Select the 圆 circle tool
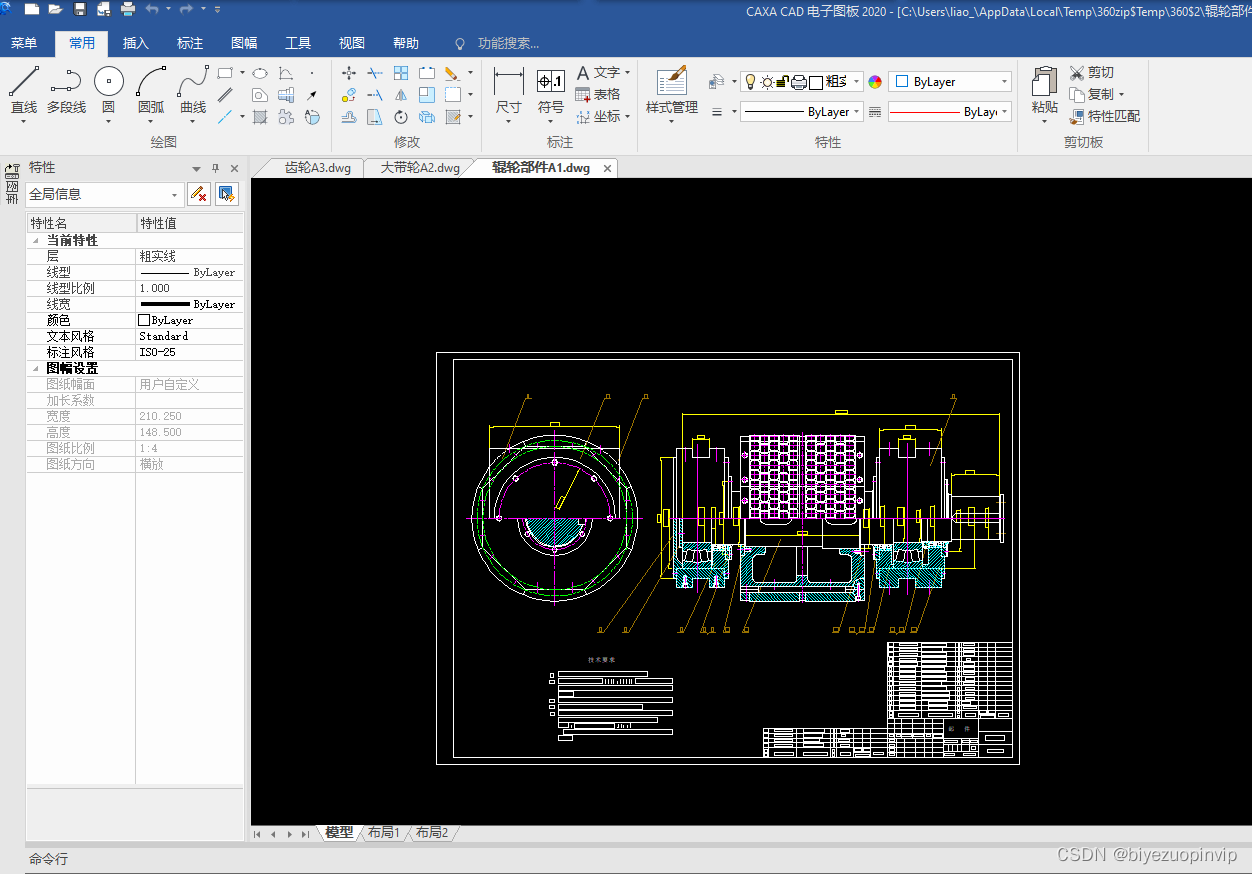Image resolution: width=1252 pixels, height=874 pixels. click(109, 91)
